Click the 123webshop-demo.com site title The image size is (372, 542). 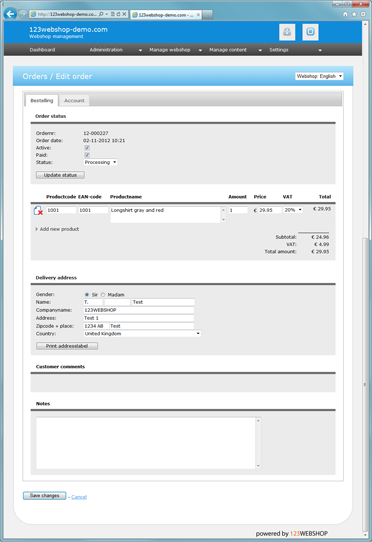click(x=68, y=29)
